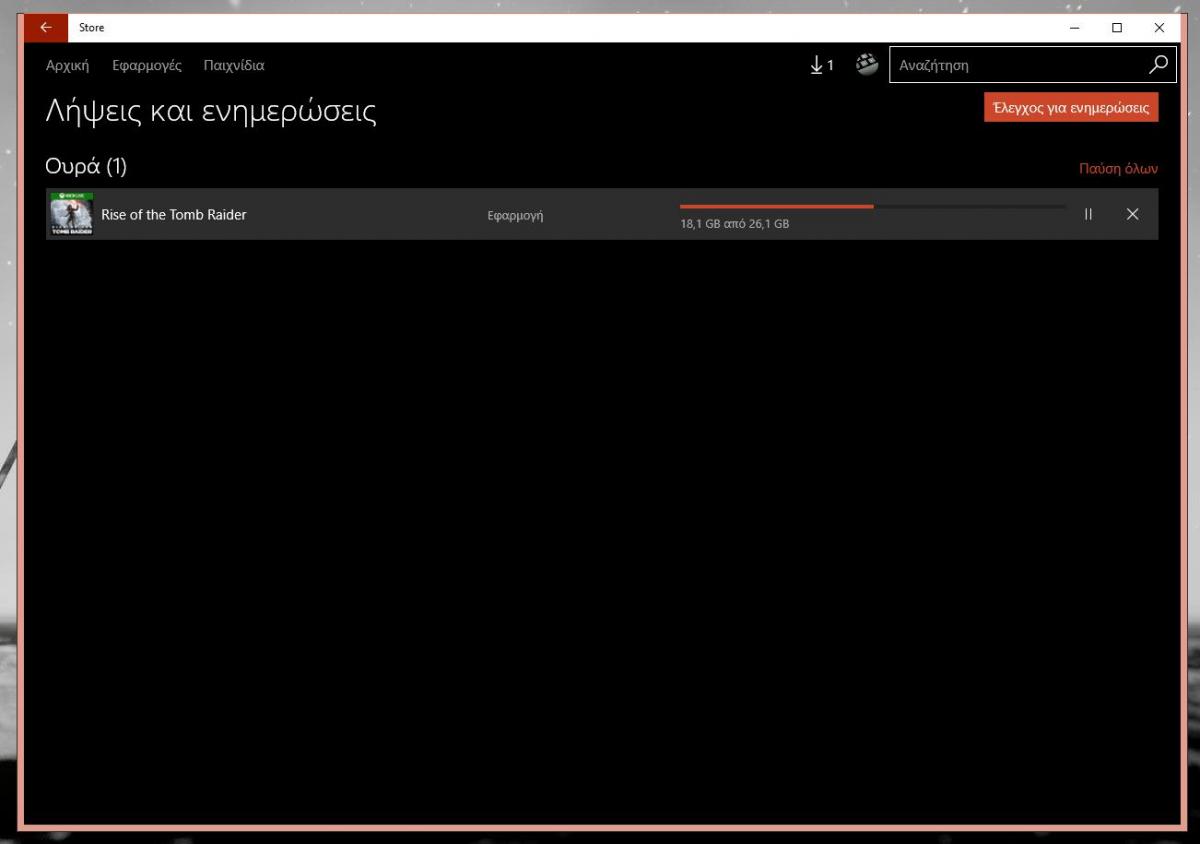This screenshot has height=844, width=1200.
Task: Open the user account avatar
Action: (x=867, y=65)
